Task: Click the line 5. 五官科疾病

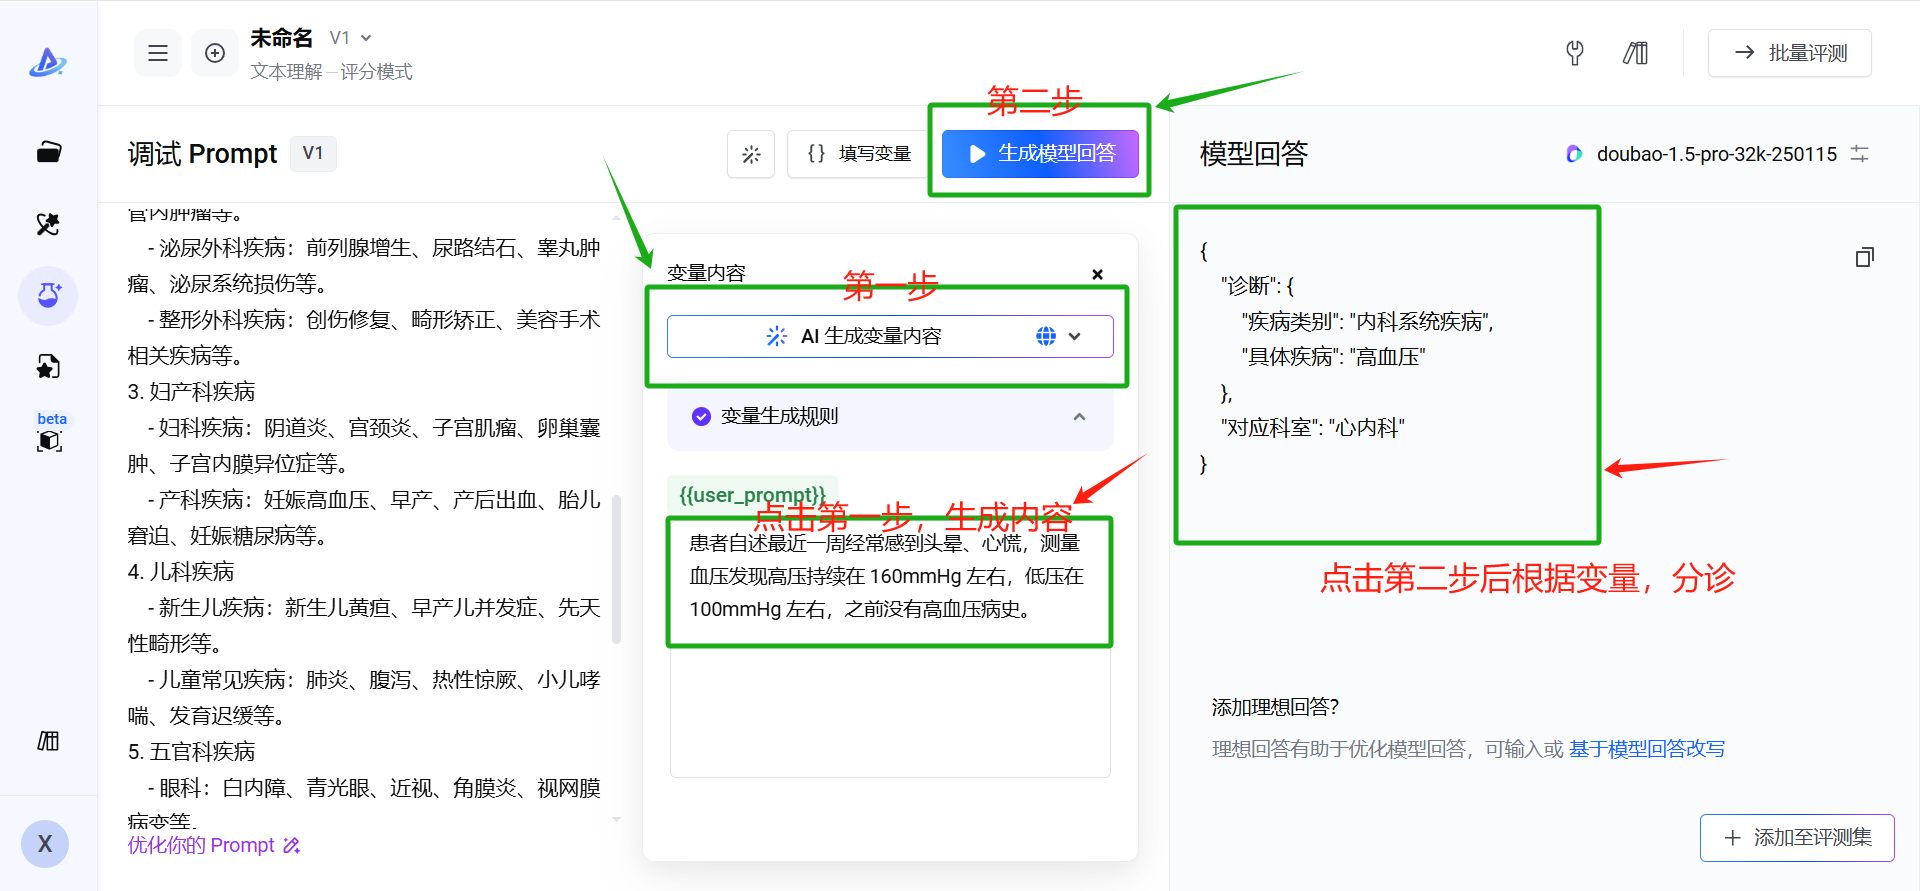Action: coord(191,751)
